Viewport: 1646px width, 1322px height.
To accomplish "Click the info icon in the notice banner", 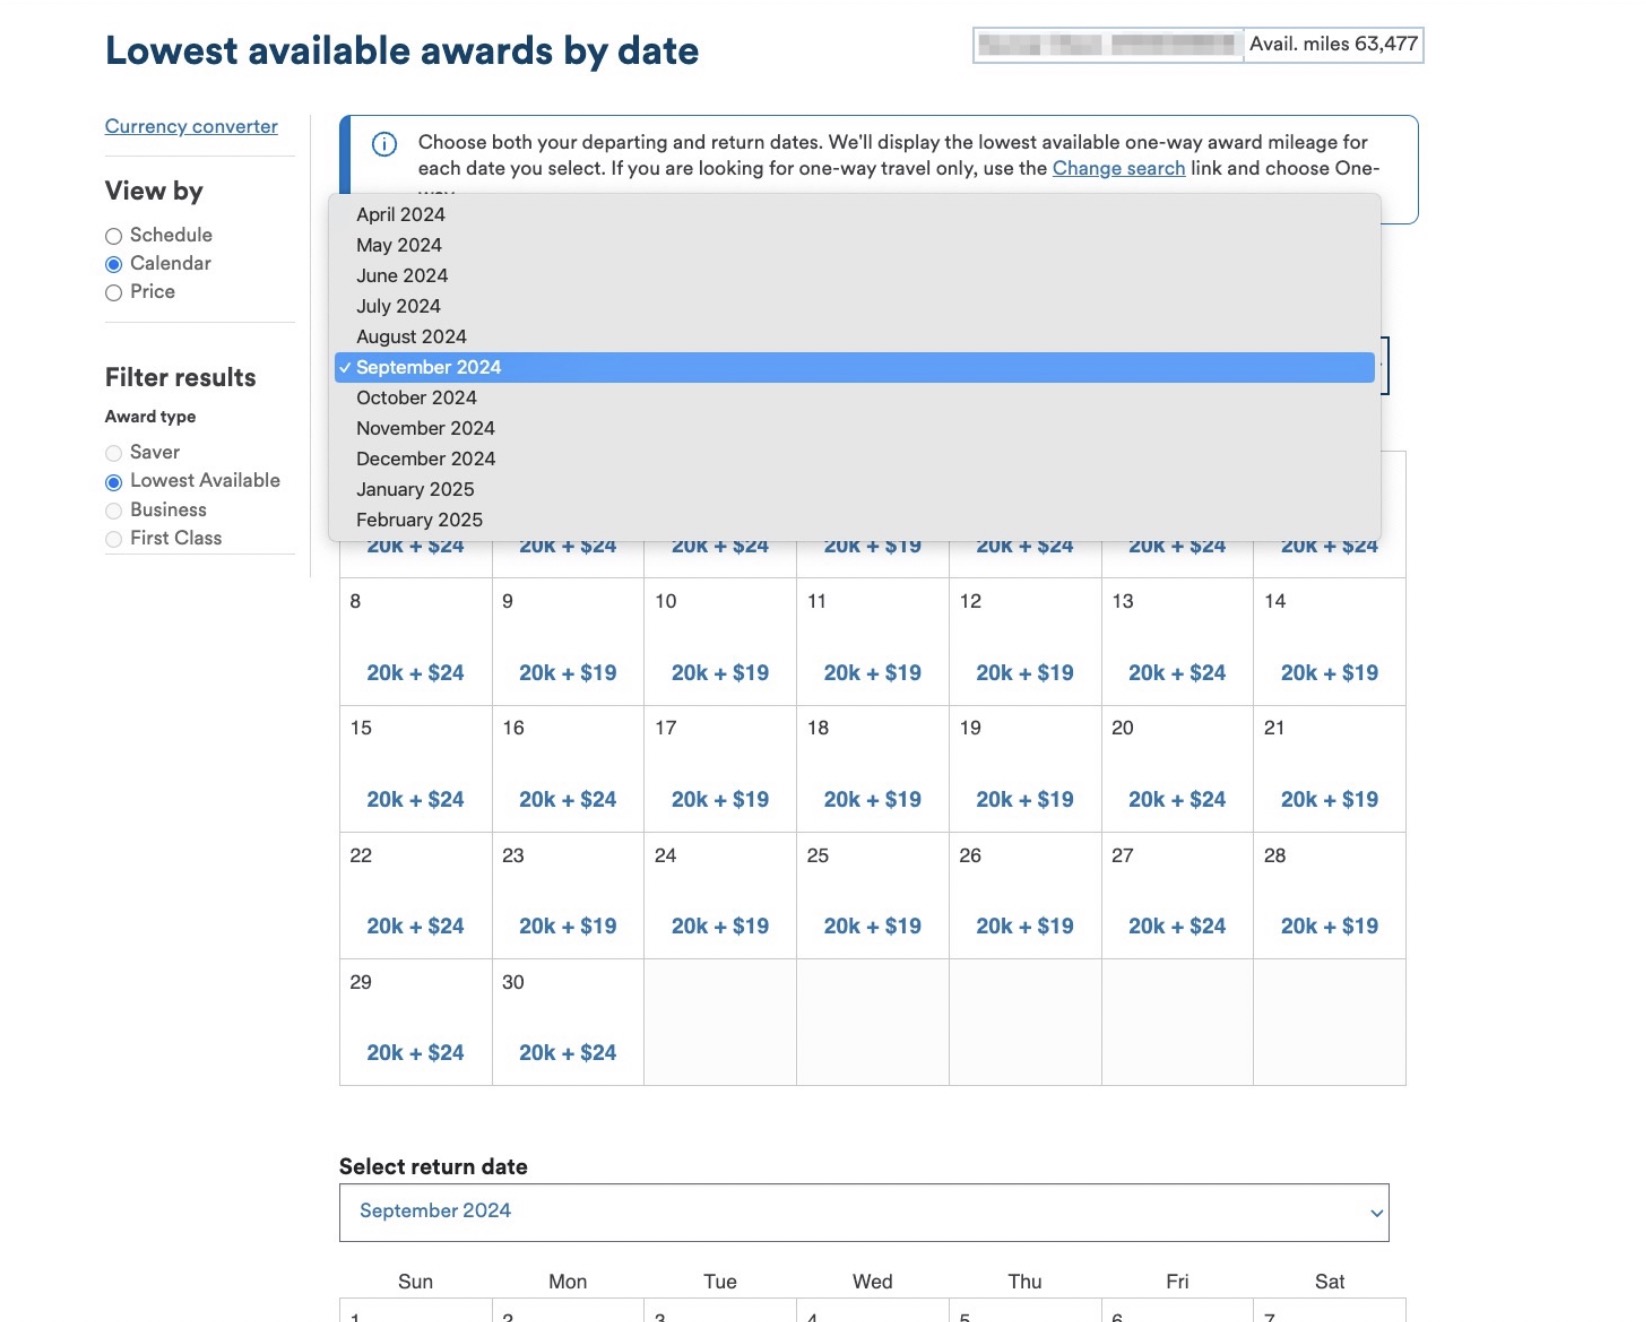I will coord(385,145).
